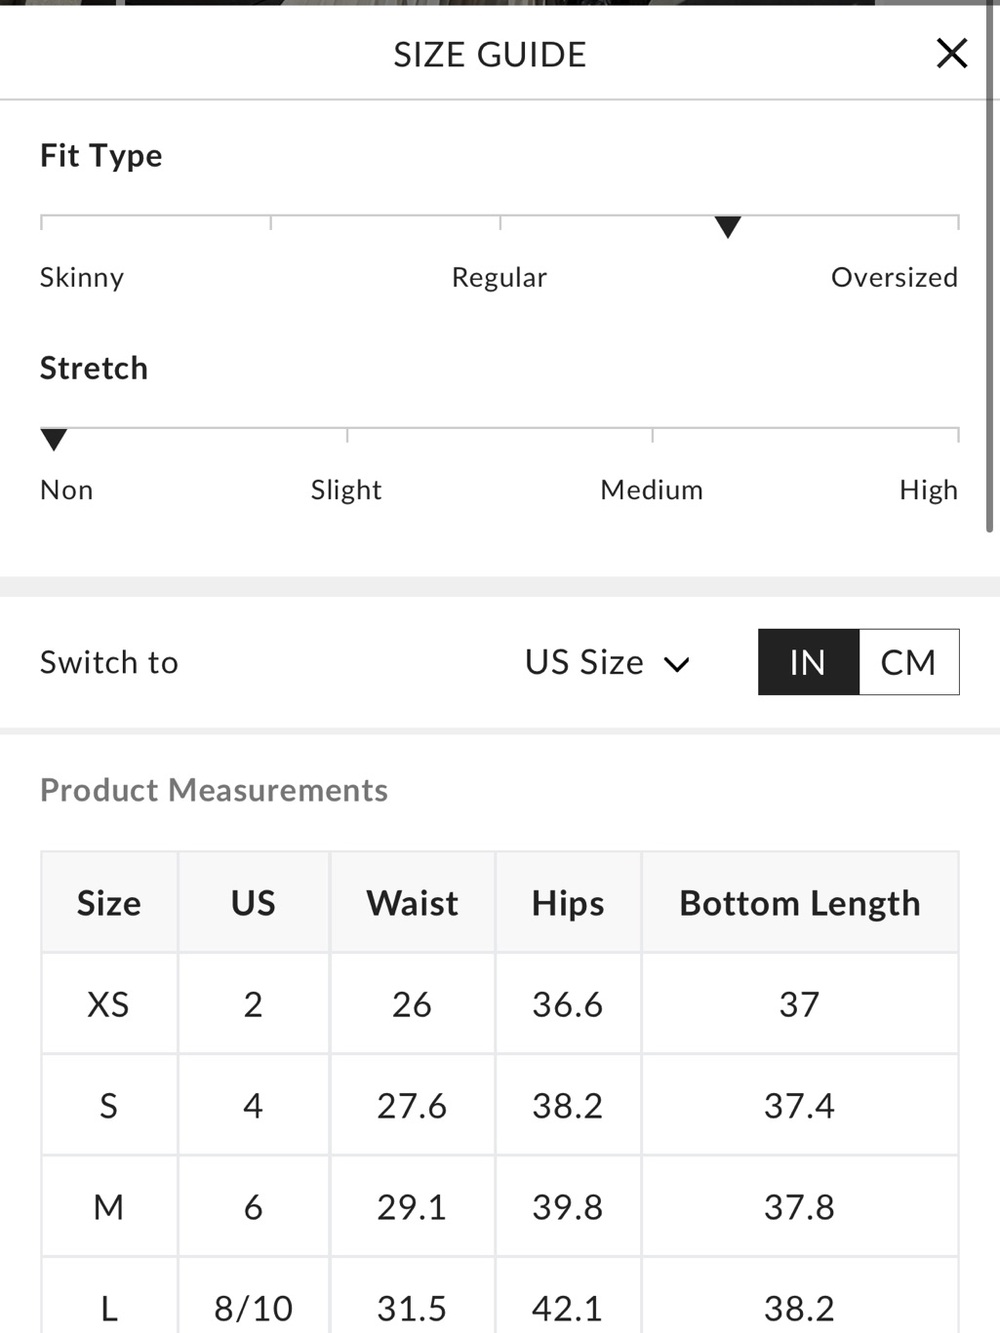Click the Fit Type slider marker
This screenshot has height=1333, width=1000.
click(728, 227)
